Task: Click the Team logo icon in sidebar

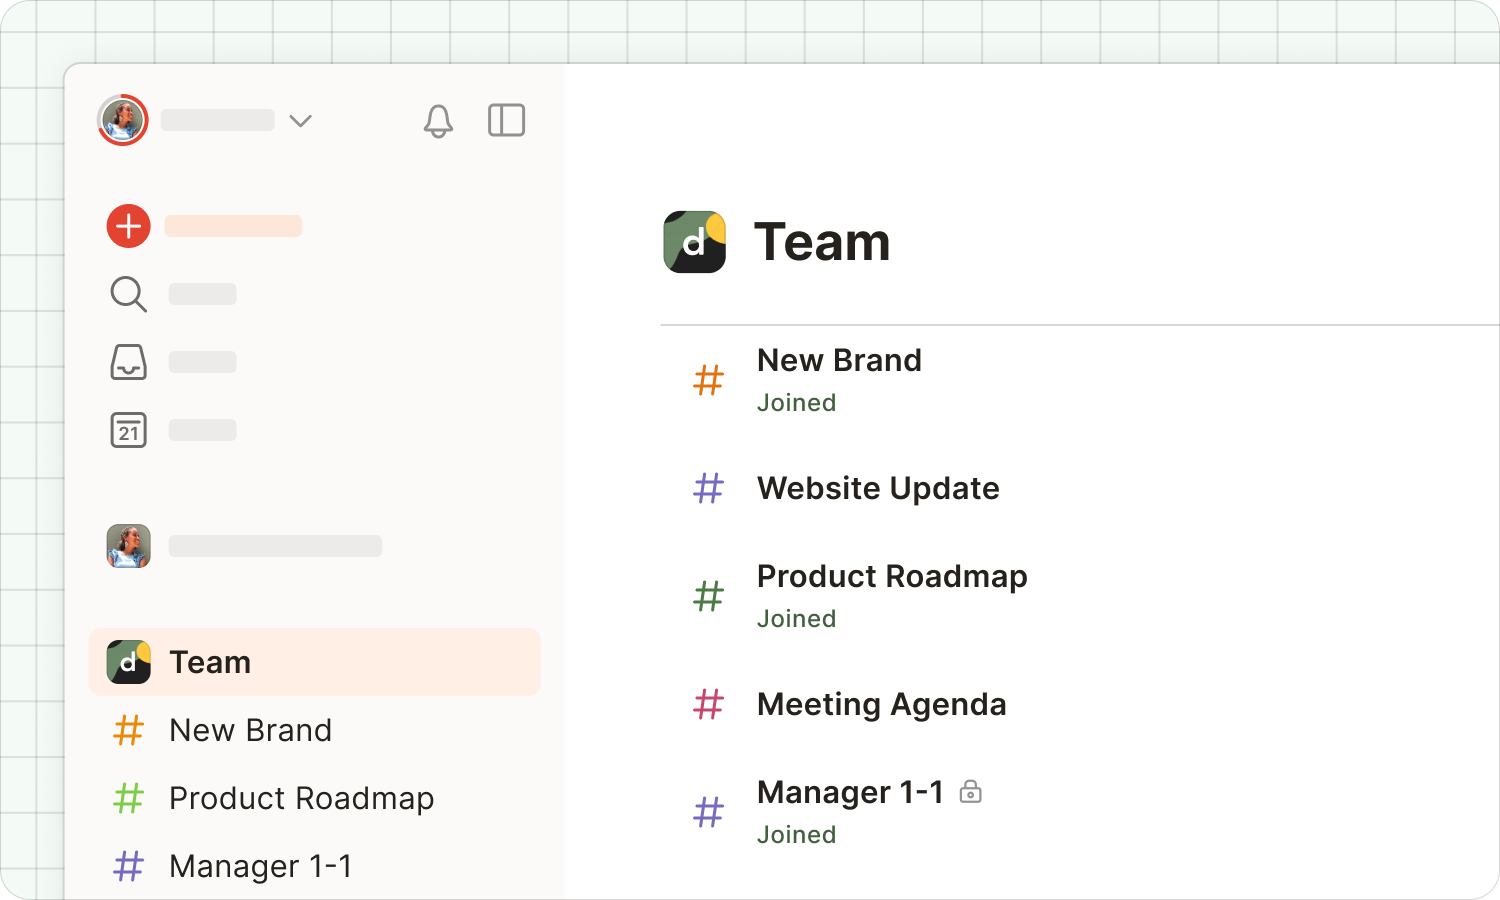Action: [129, 662]
